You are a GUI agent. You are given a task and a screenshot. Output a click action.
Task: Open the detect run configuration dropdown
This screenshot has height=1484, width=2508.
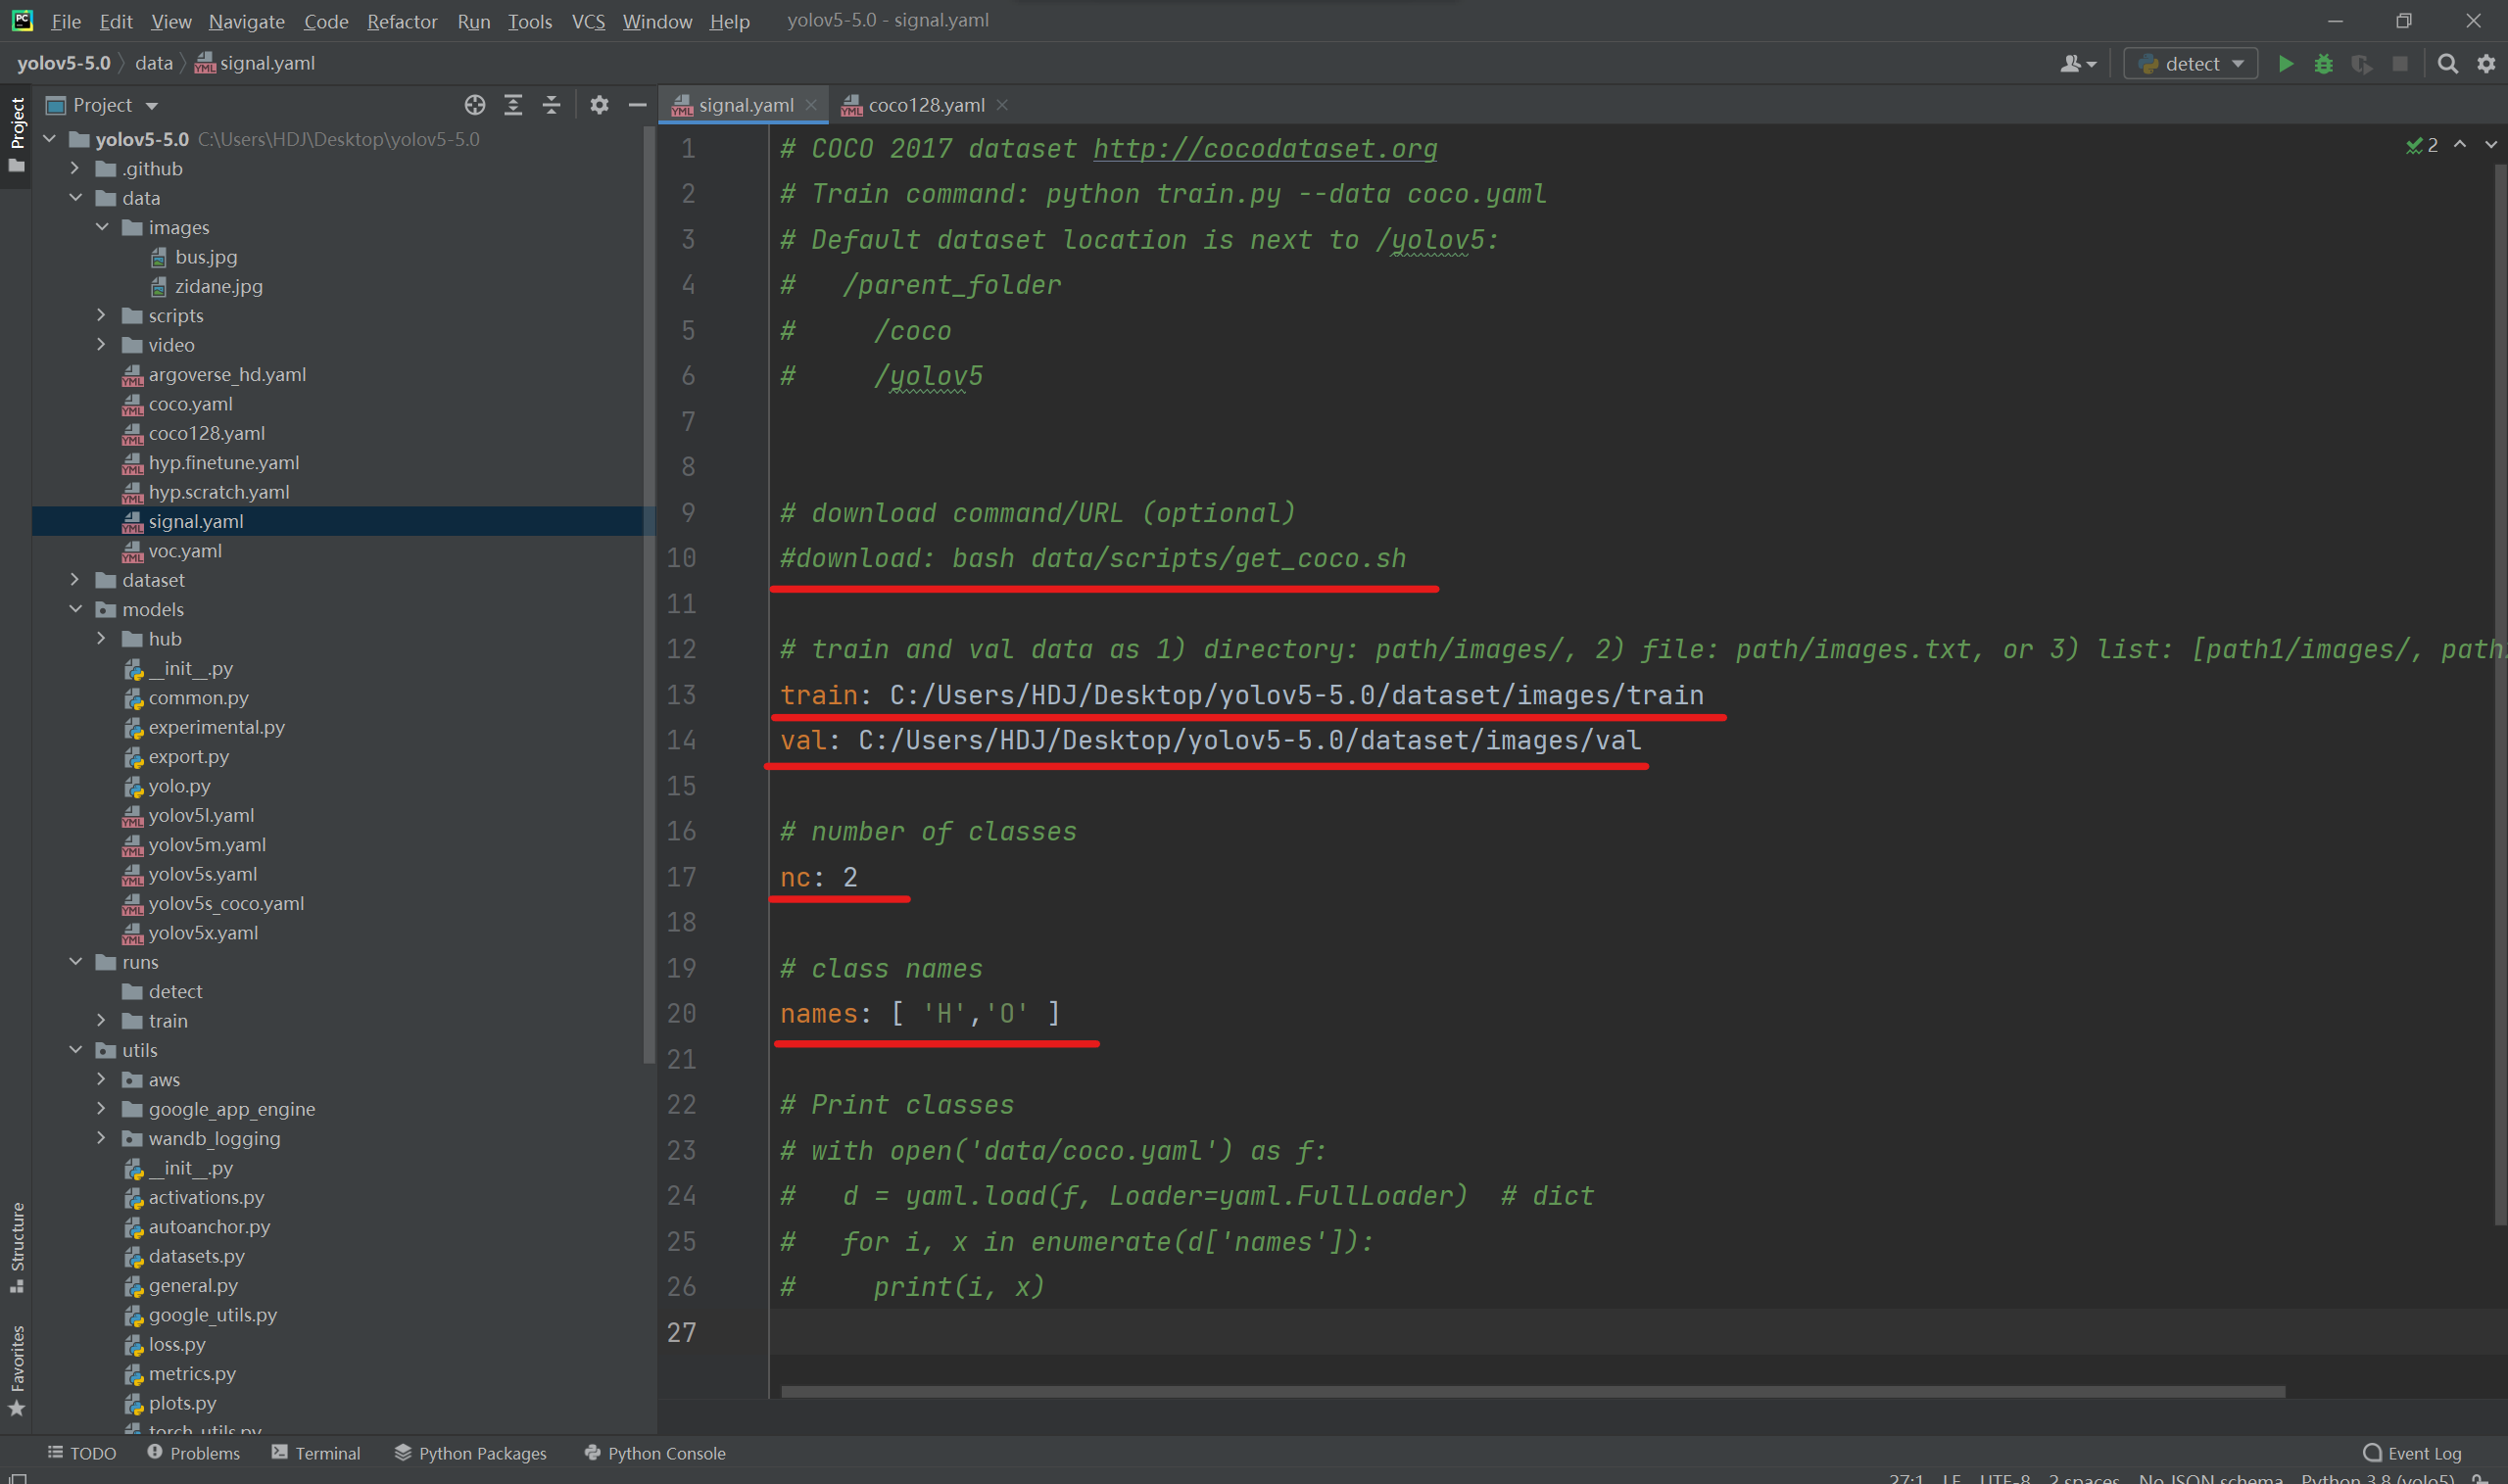2190,64
